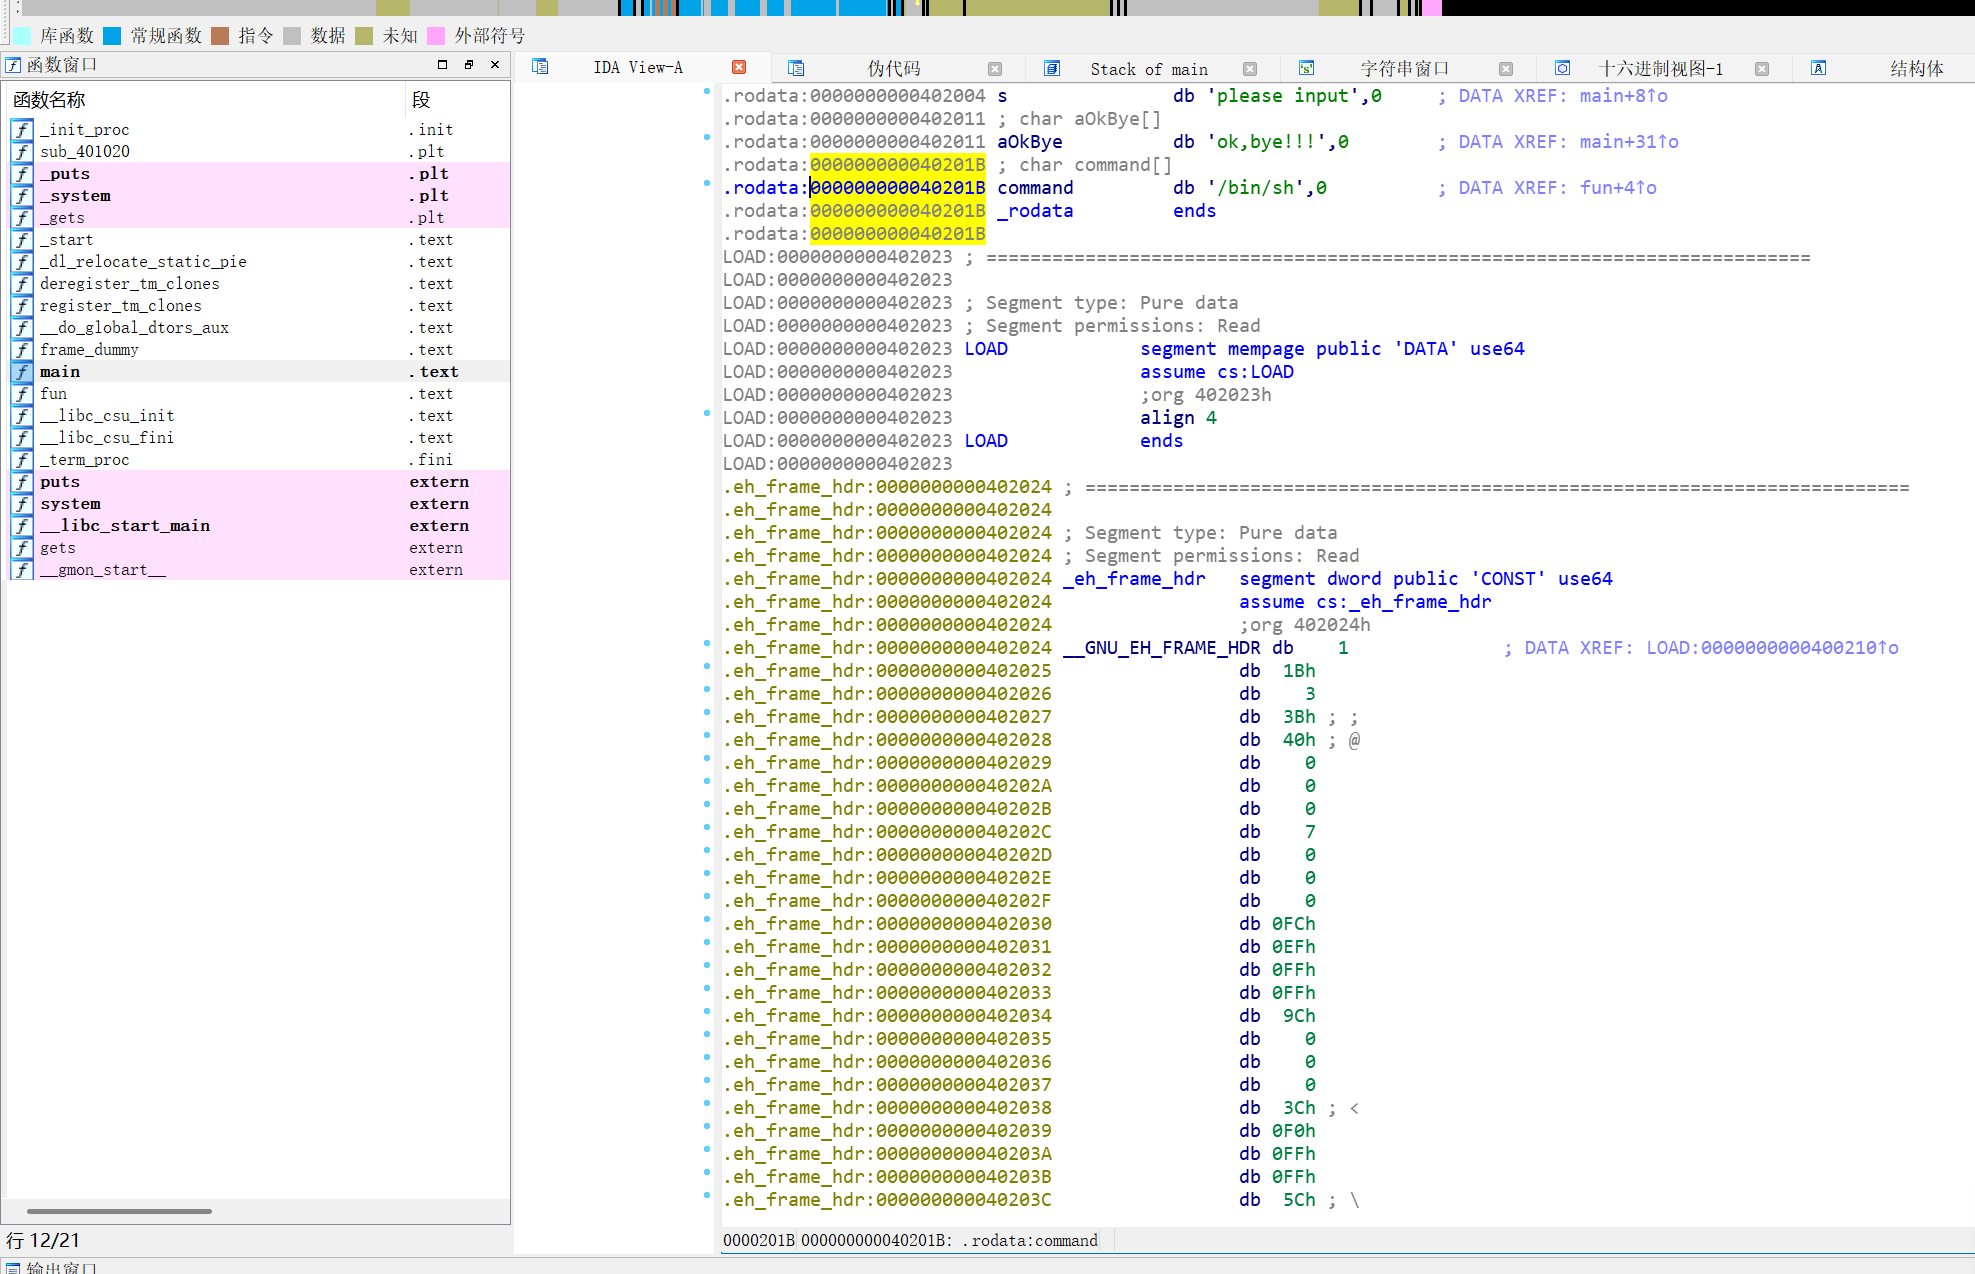Maximize the 函数窗口 panel
This screenshot has height=1274, width=1975.
442,64
